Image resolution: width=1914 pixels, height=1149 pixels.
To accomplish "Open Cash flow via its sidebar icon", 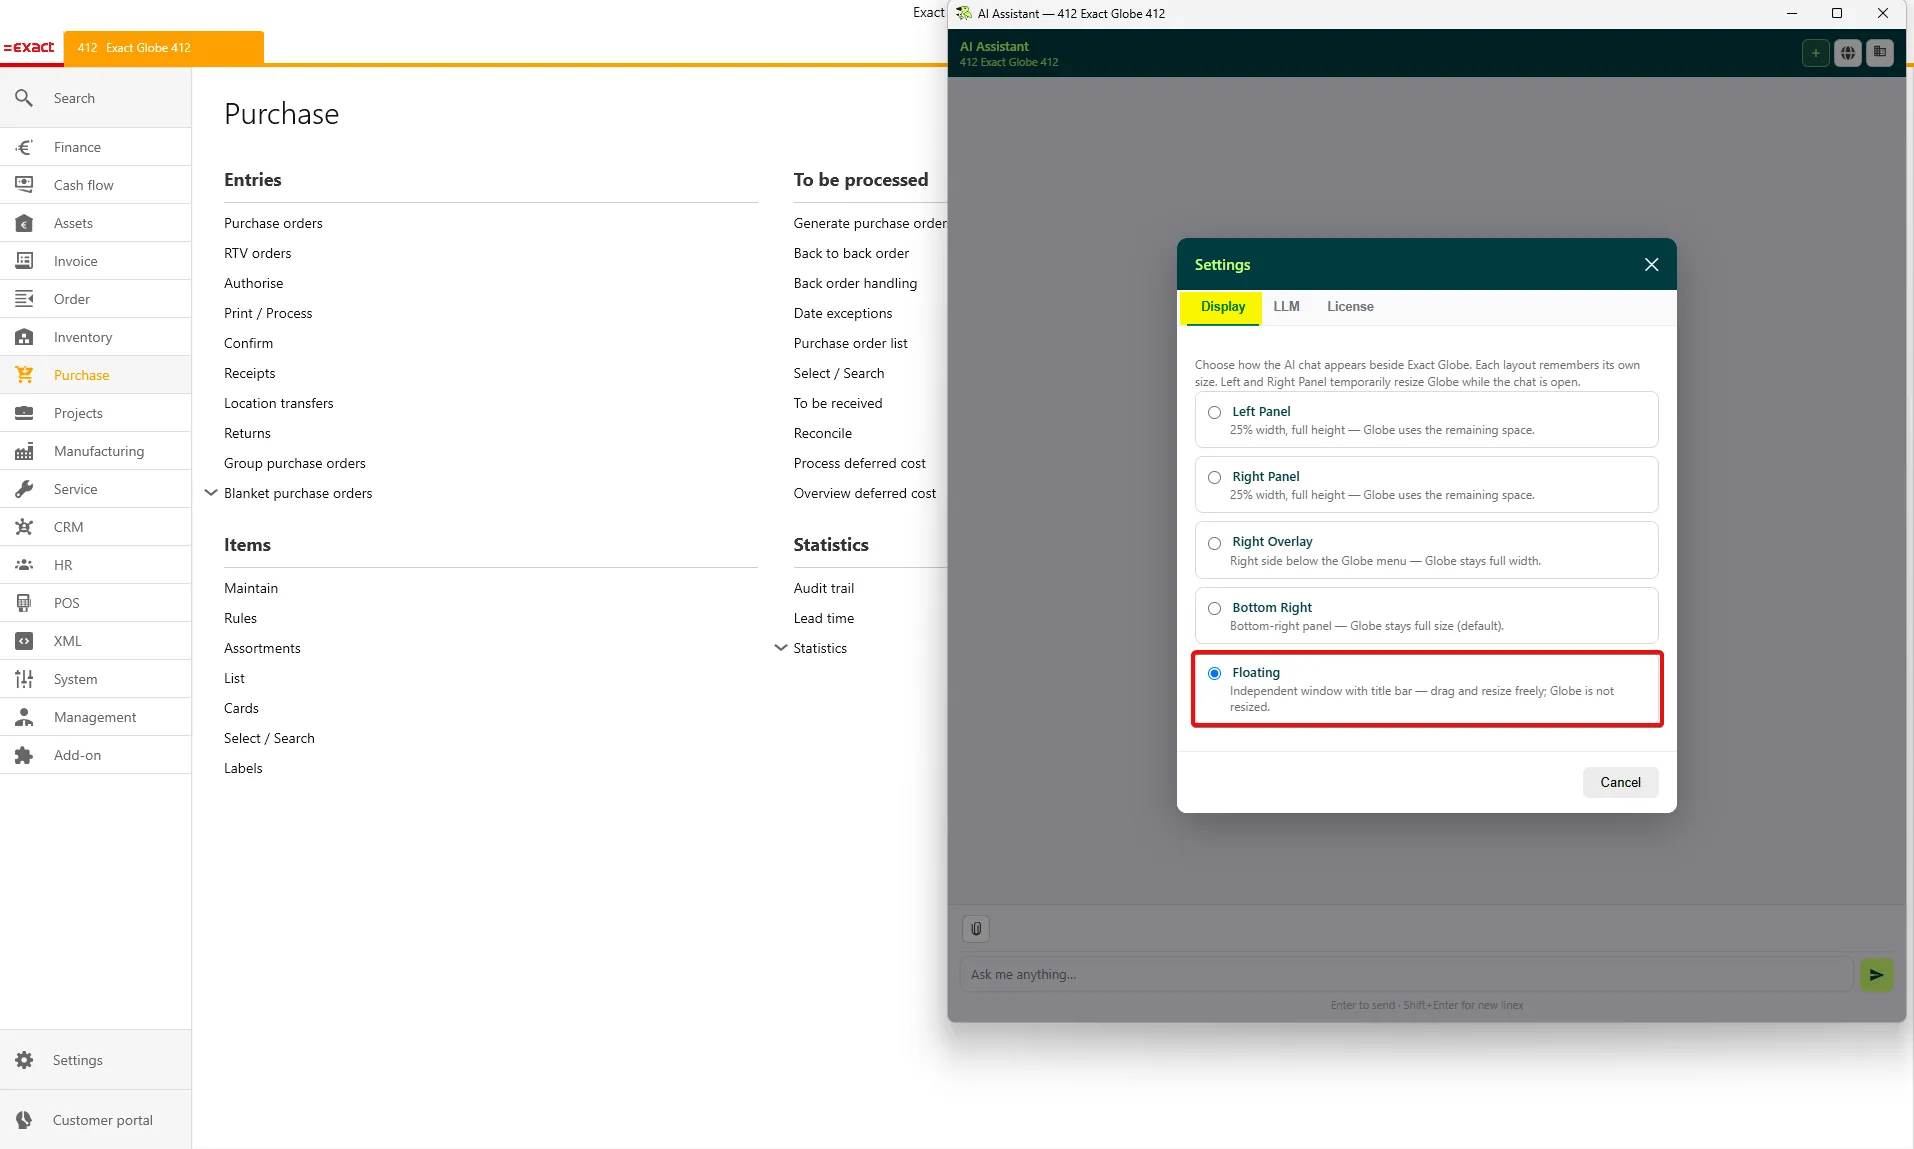I will tap(24, 185).
